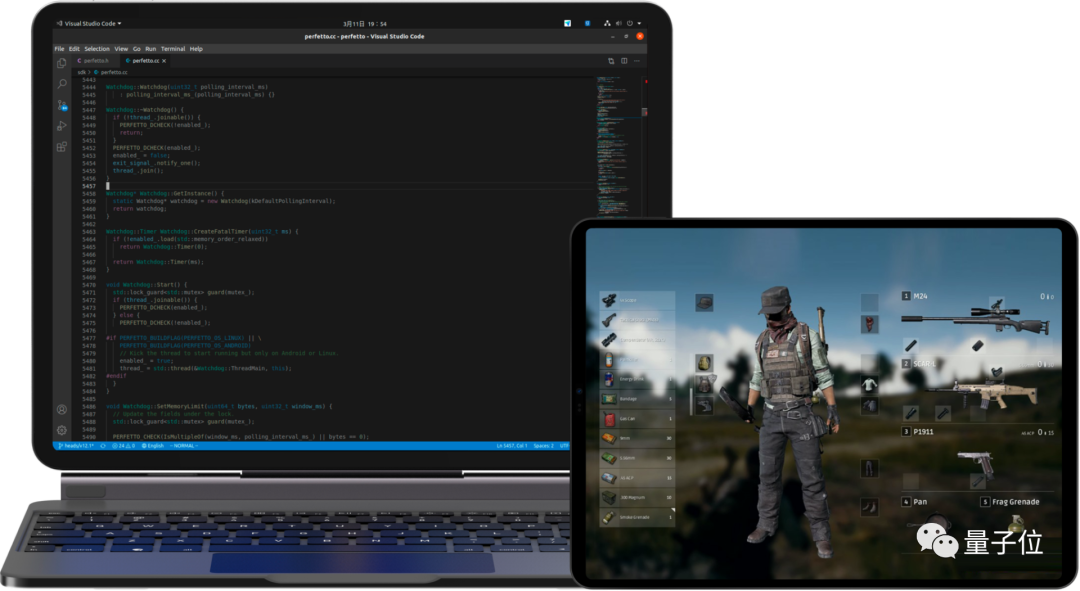
Task: Select the .300 Magnum ammo item
Action: click(637, 497)
